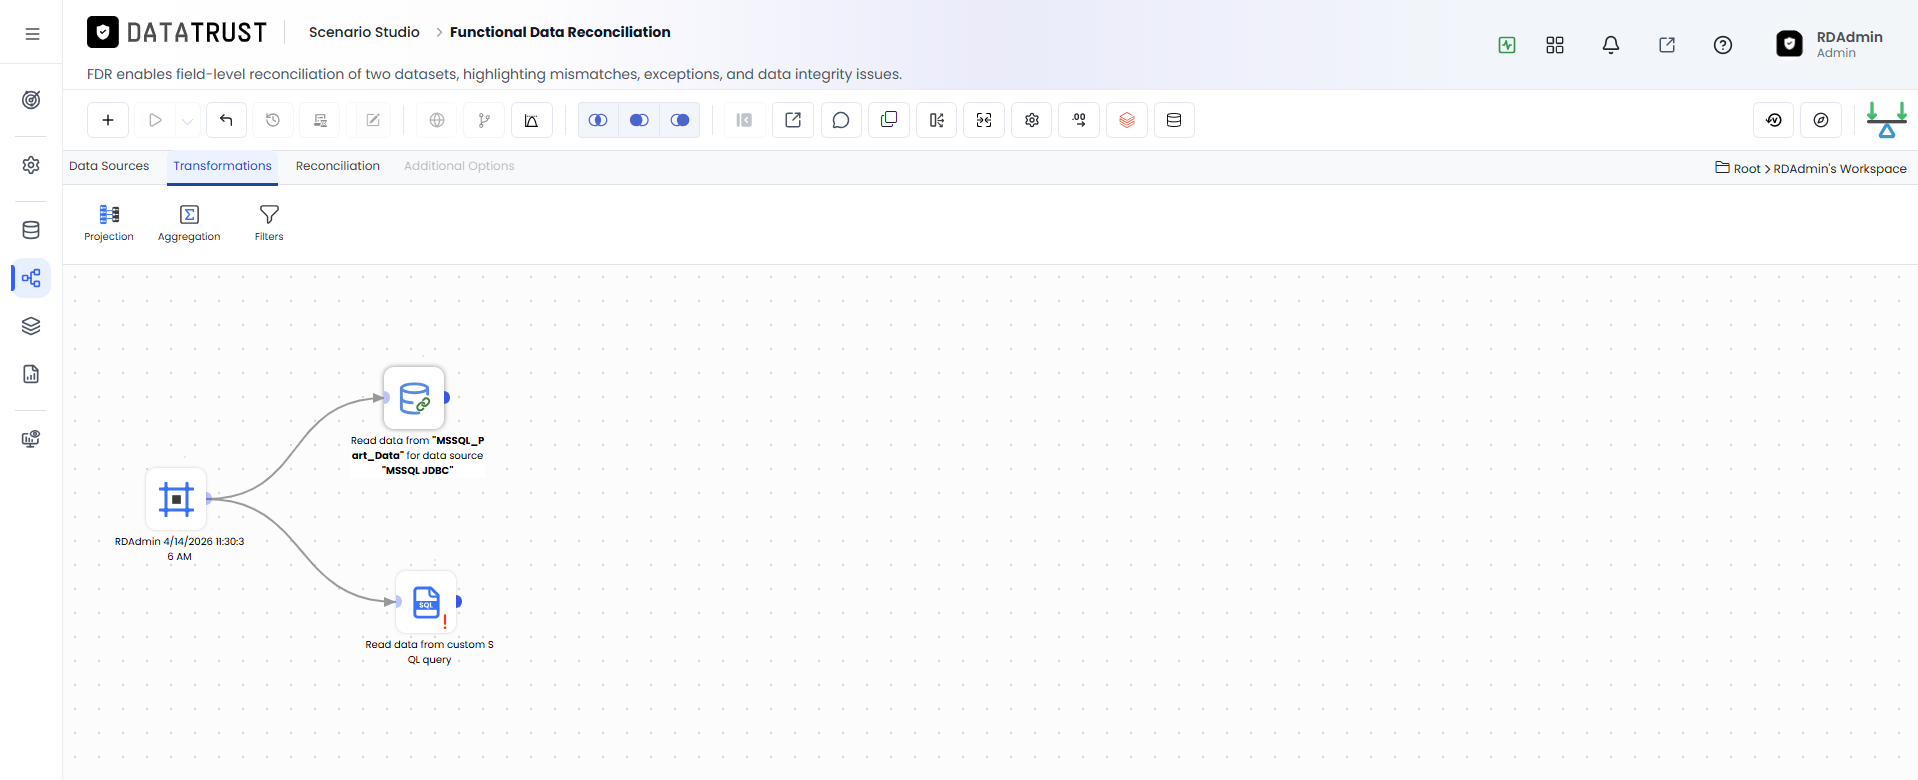Click the green reconciliation balance icon
Screen dimensions: 1918x780
click(x=1887, y=120)
